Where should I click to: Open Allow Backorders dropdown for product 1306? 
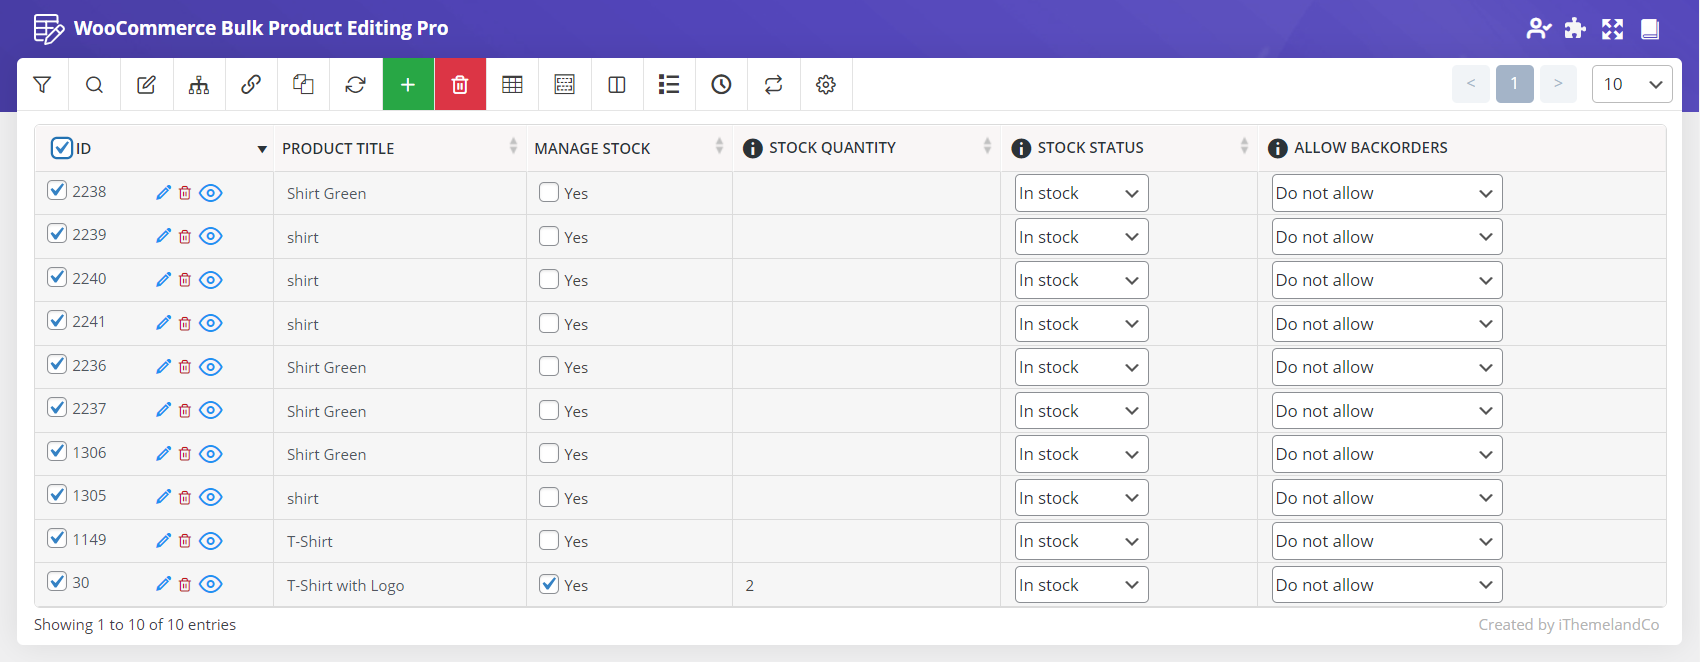coord(1386,454)
